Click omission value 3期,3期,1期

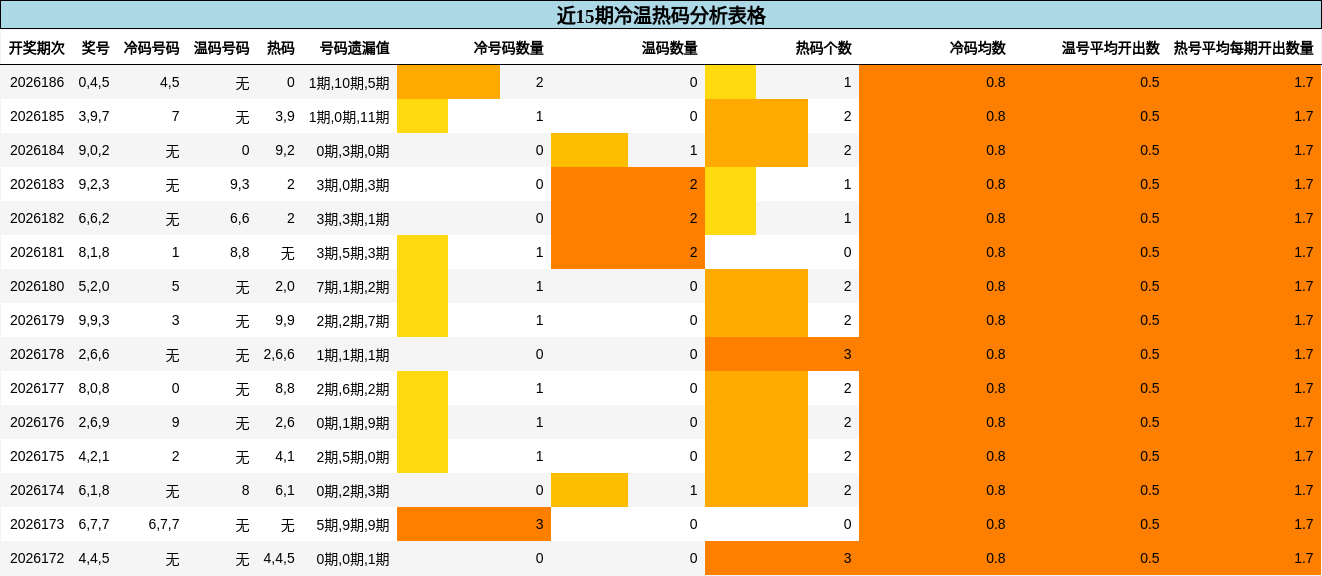[353, 219]
